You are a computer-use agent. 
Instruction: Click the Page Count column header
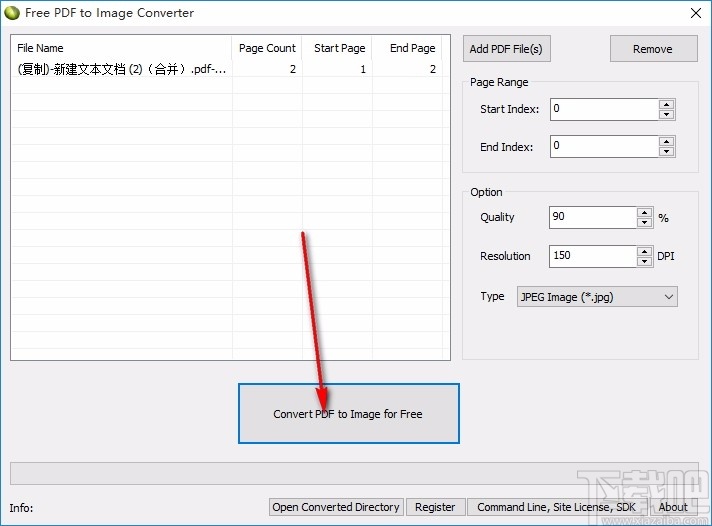coord(267,48)
